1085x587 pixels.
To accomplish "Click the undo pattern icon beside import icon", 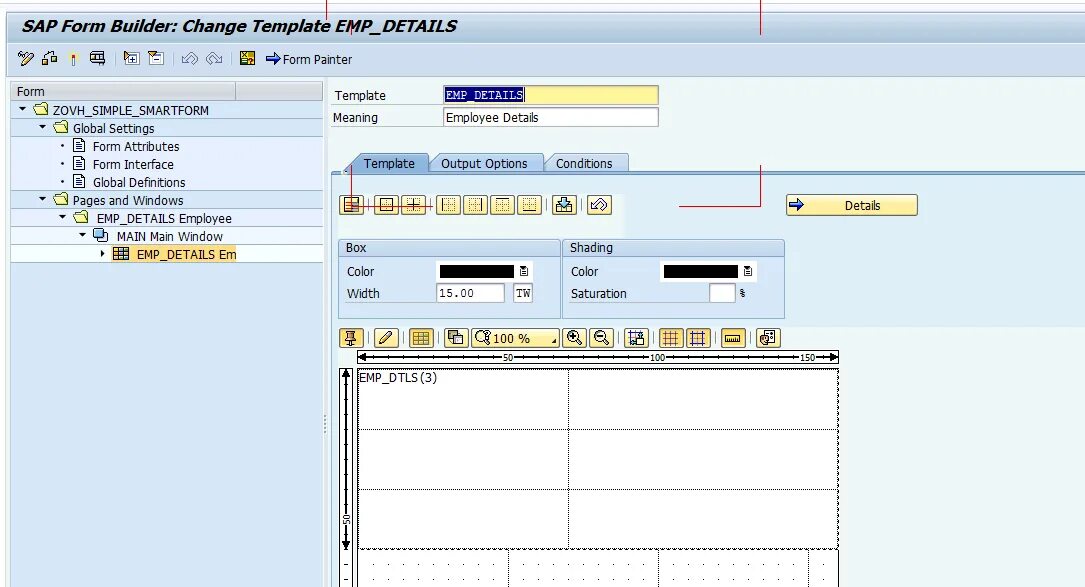I will click(599, 205).
